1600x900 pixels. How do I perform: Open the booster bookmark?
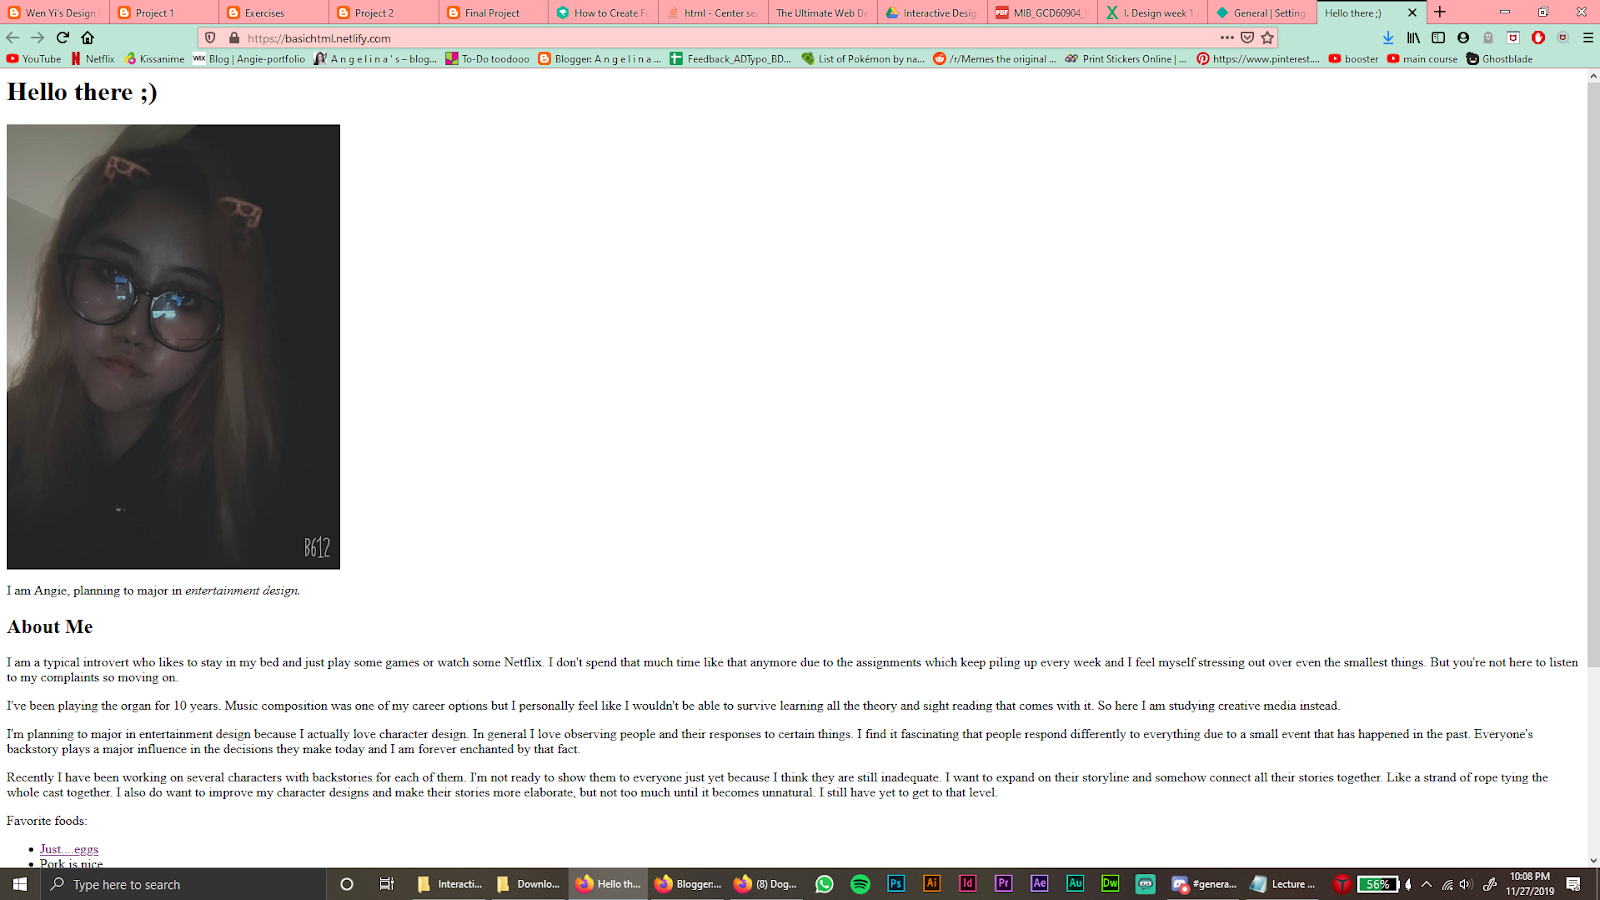pos(1353,59)
